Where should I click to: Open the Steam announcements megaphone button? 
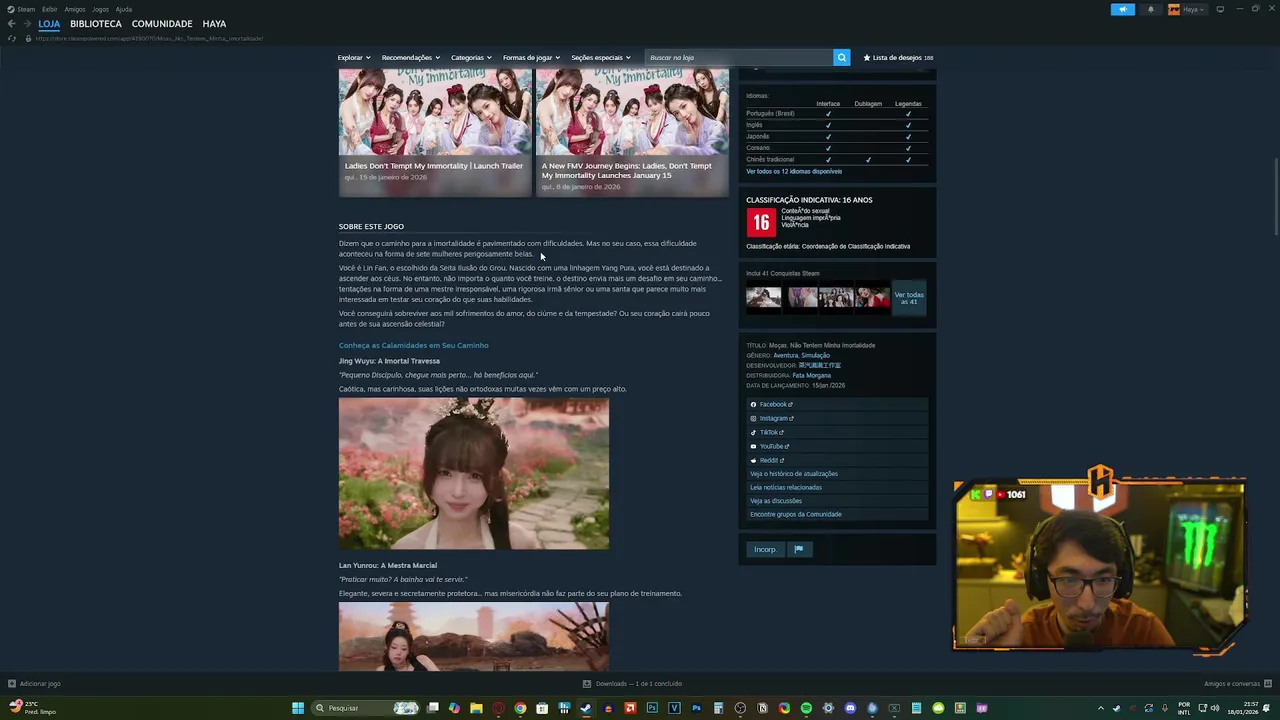coord(1123,9)
